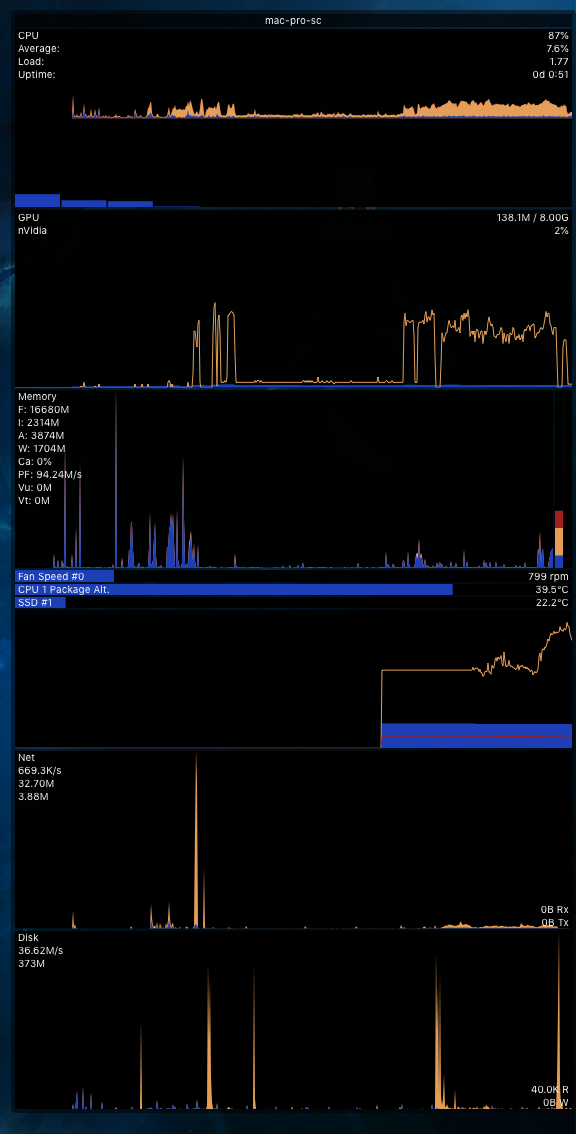Click the 40.0K R disk read value
The height and width of the screenshot is (1134, 576).
pyautogui.click(x=550, y=1089)
